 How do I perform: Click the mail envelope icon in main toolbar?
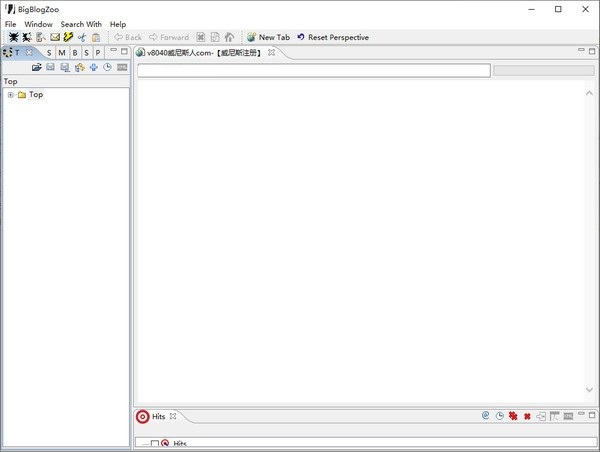point(55,37)
